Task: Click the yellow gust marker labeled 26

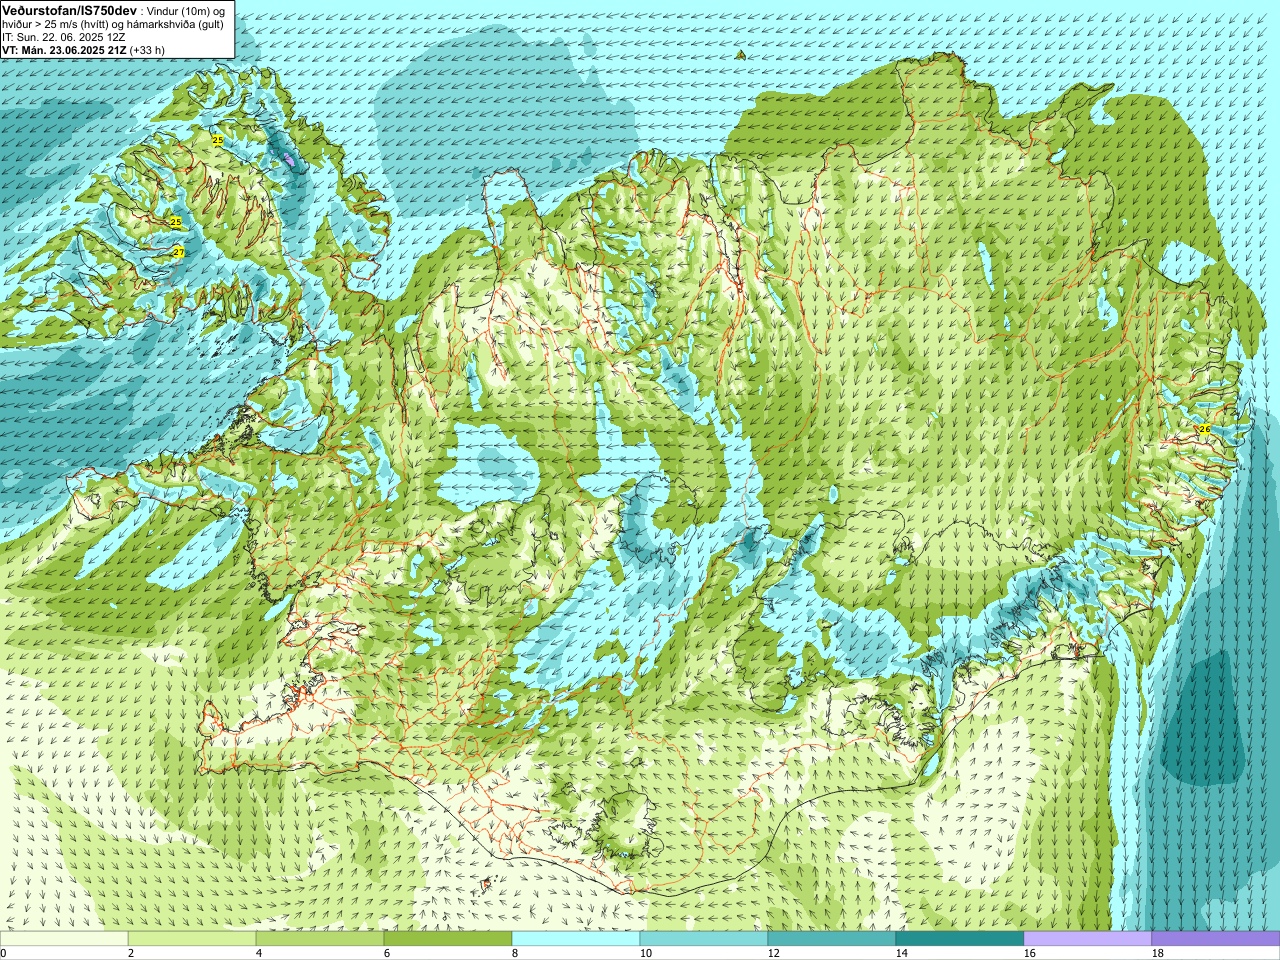Action: coord(1204,429)
